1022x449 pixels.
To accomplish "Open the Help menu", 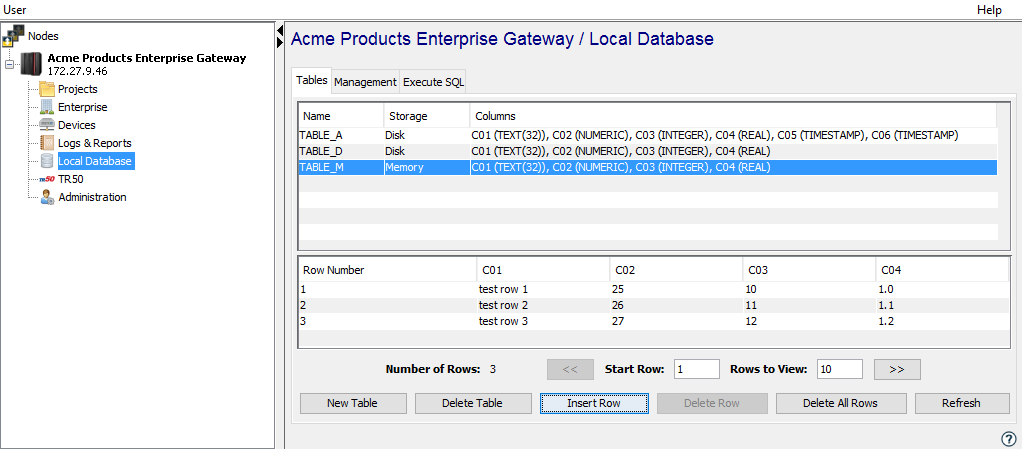I will point(988,9).
